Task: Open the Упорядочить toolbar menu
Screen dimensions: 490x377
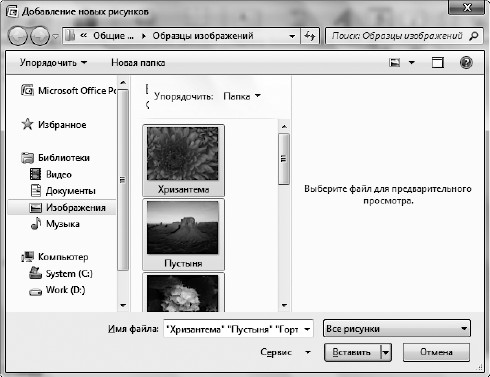Action: (x=53, y=63)
